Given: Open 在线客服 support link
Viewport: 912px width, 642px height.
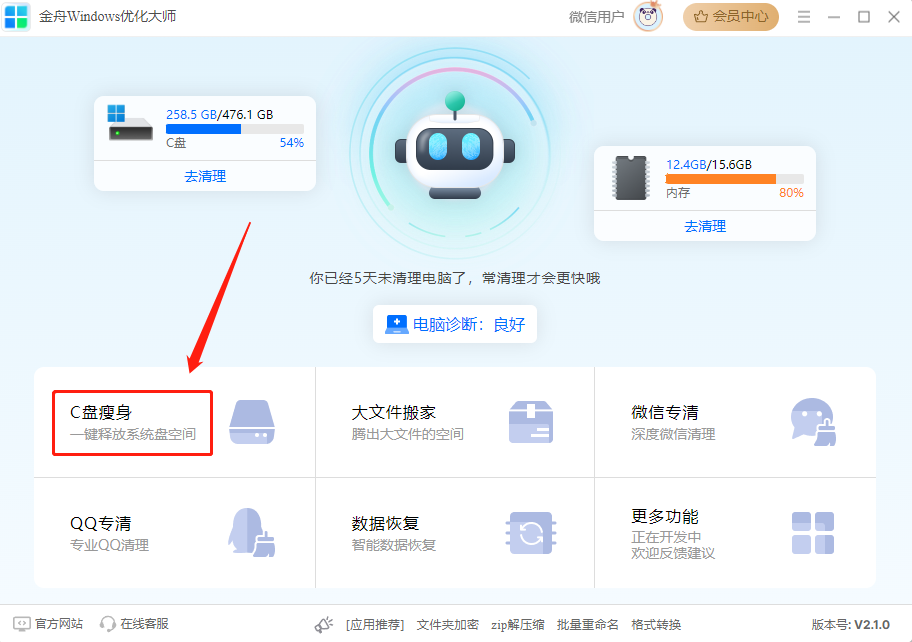Looking at the screenshot, I should (x=135, y=624).
